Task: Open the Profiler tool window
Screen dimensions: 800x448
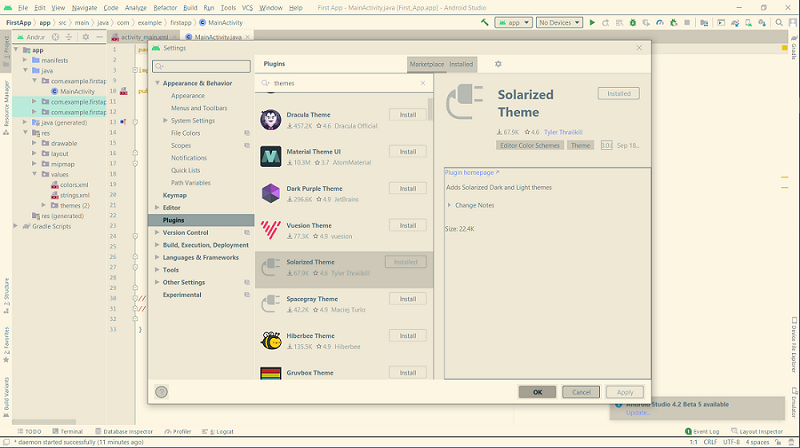Action: click(178, 431)
